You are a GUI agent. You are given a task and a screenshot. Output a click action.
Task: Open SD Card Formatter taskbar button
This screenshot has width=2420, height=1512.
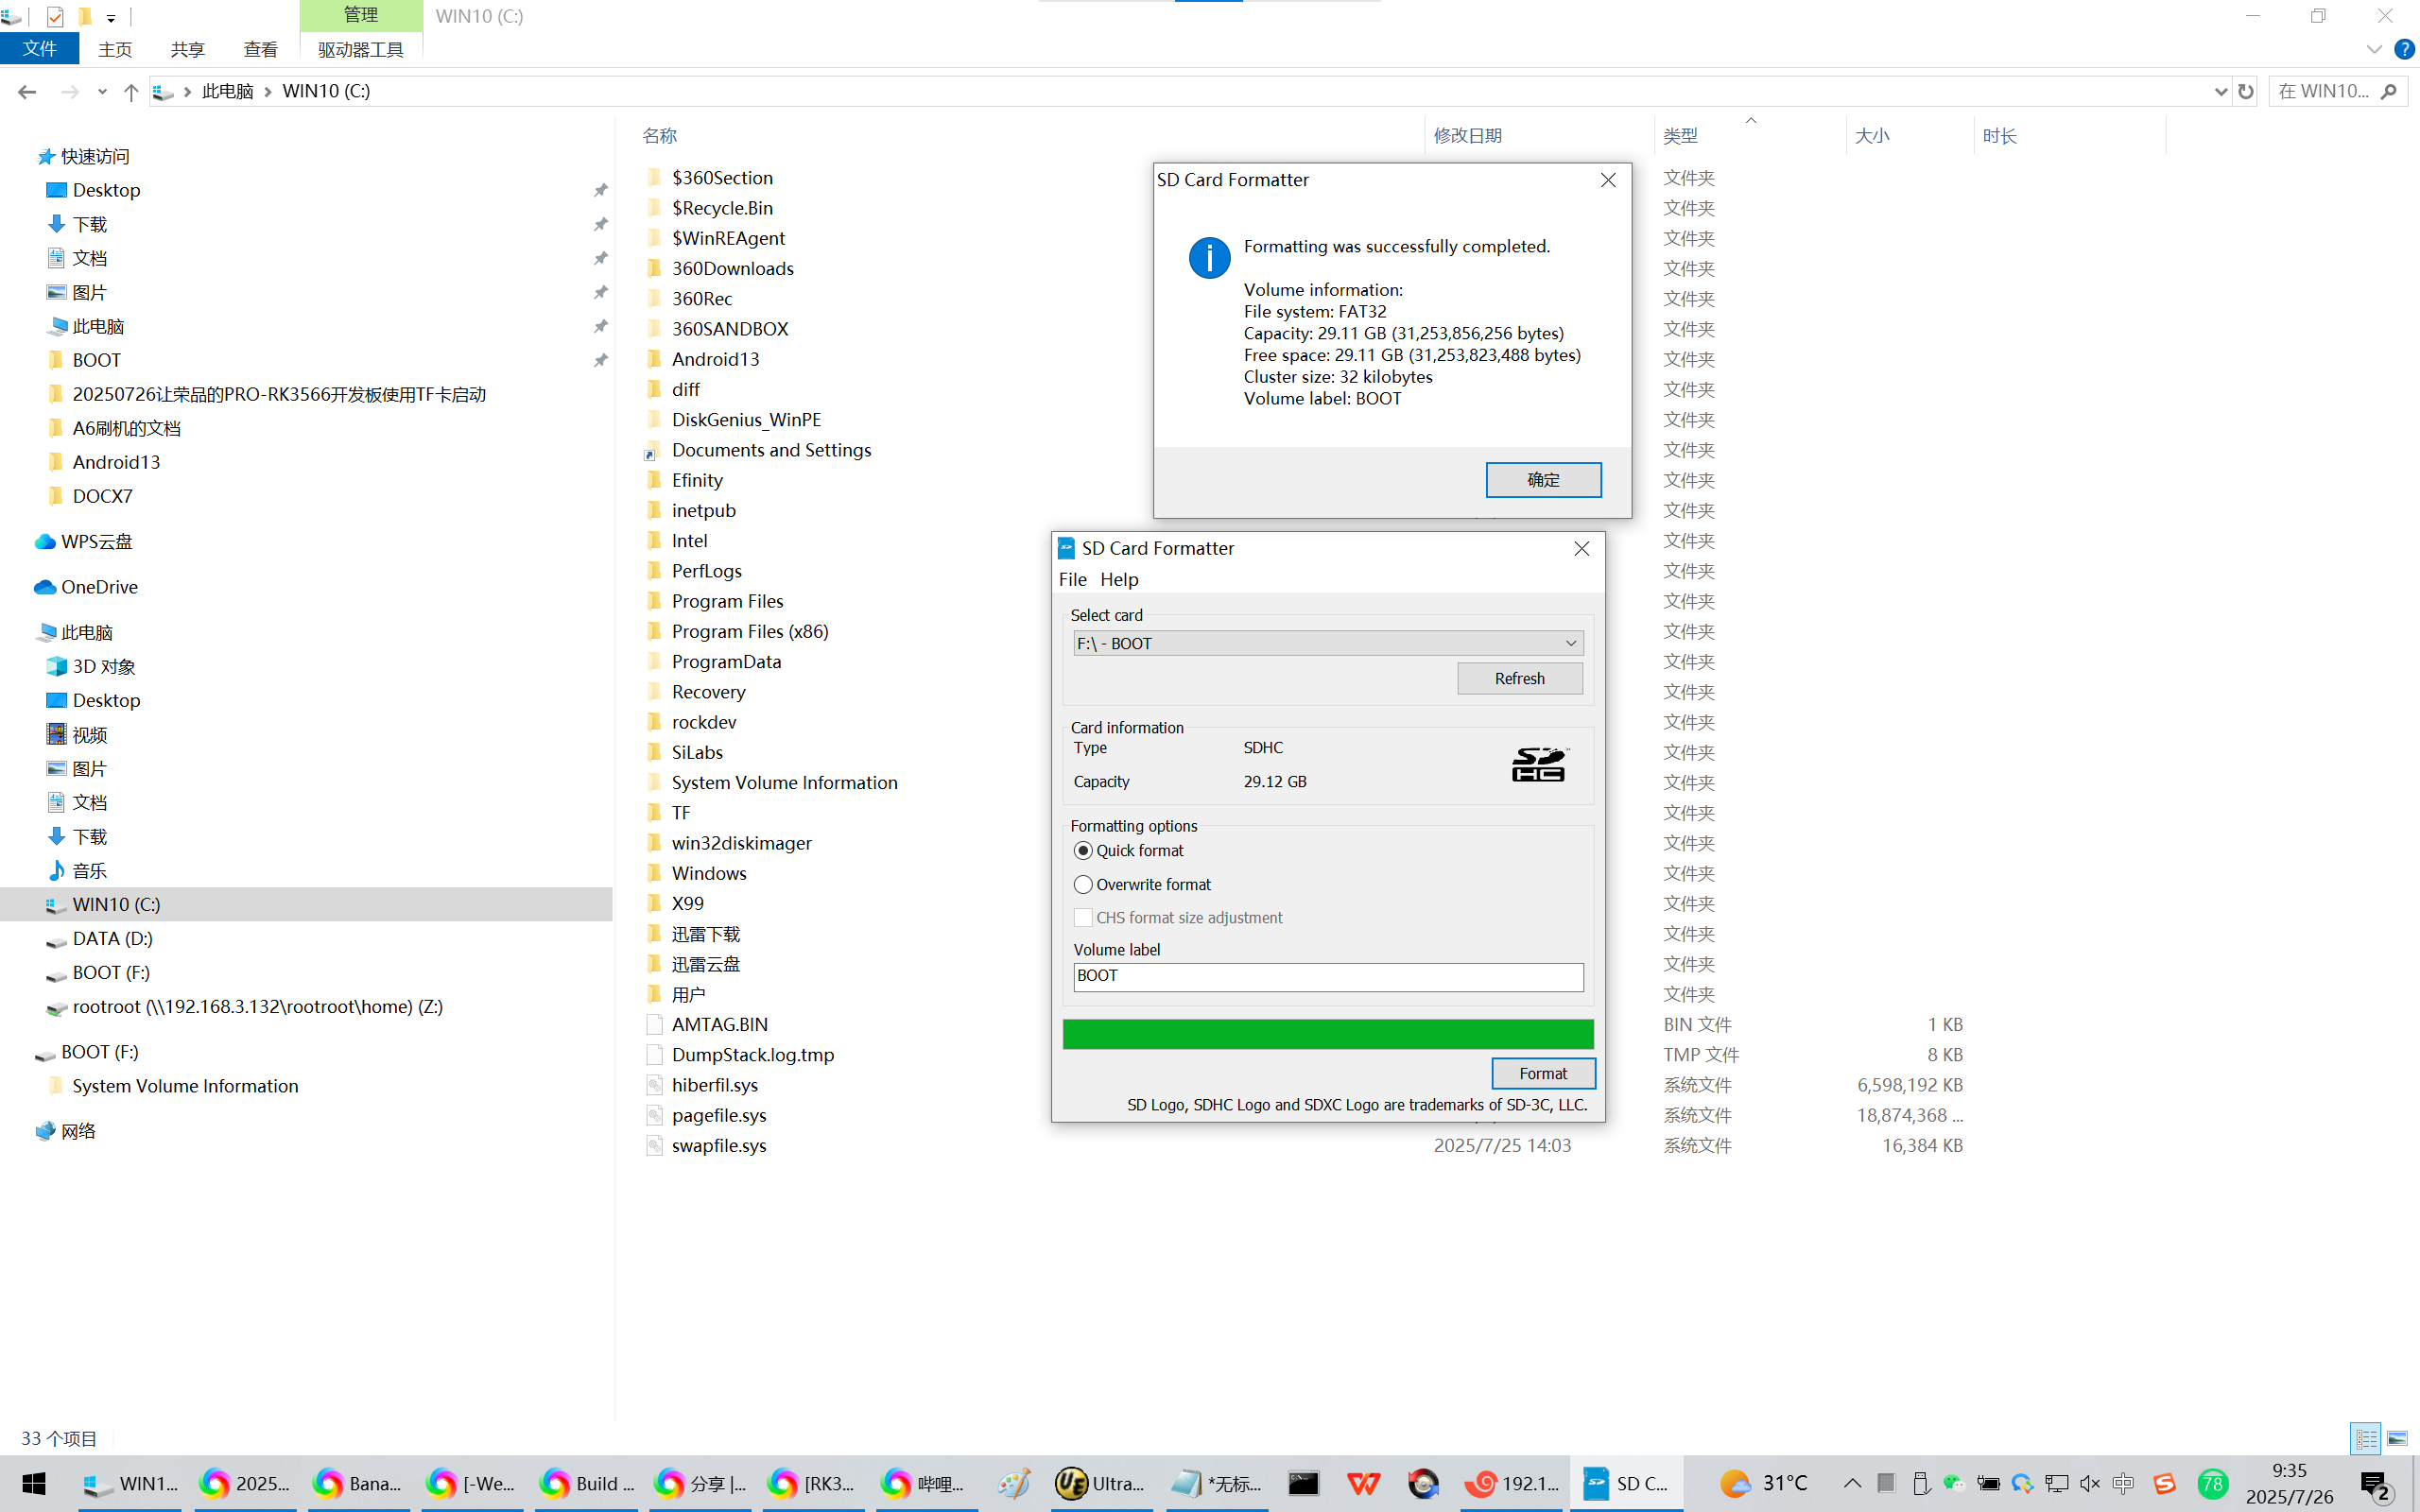(x=1626, y=1483)
